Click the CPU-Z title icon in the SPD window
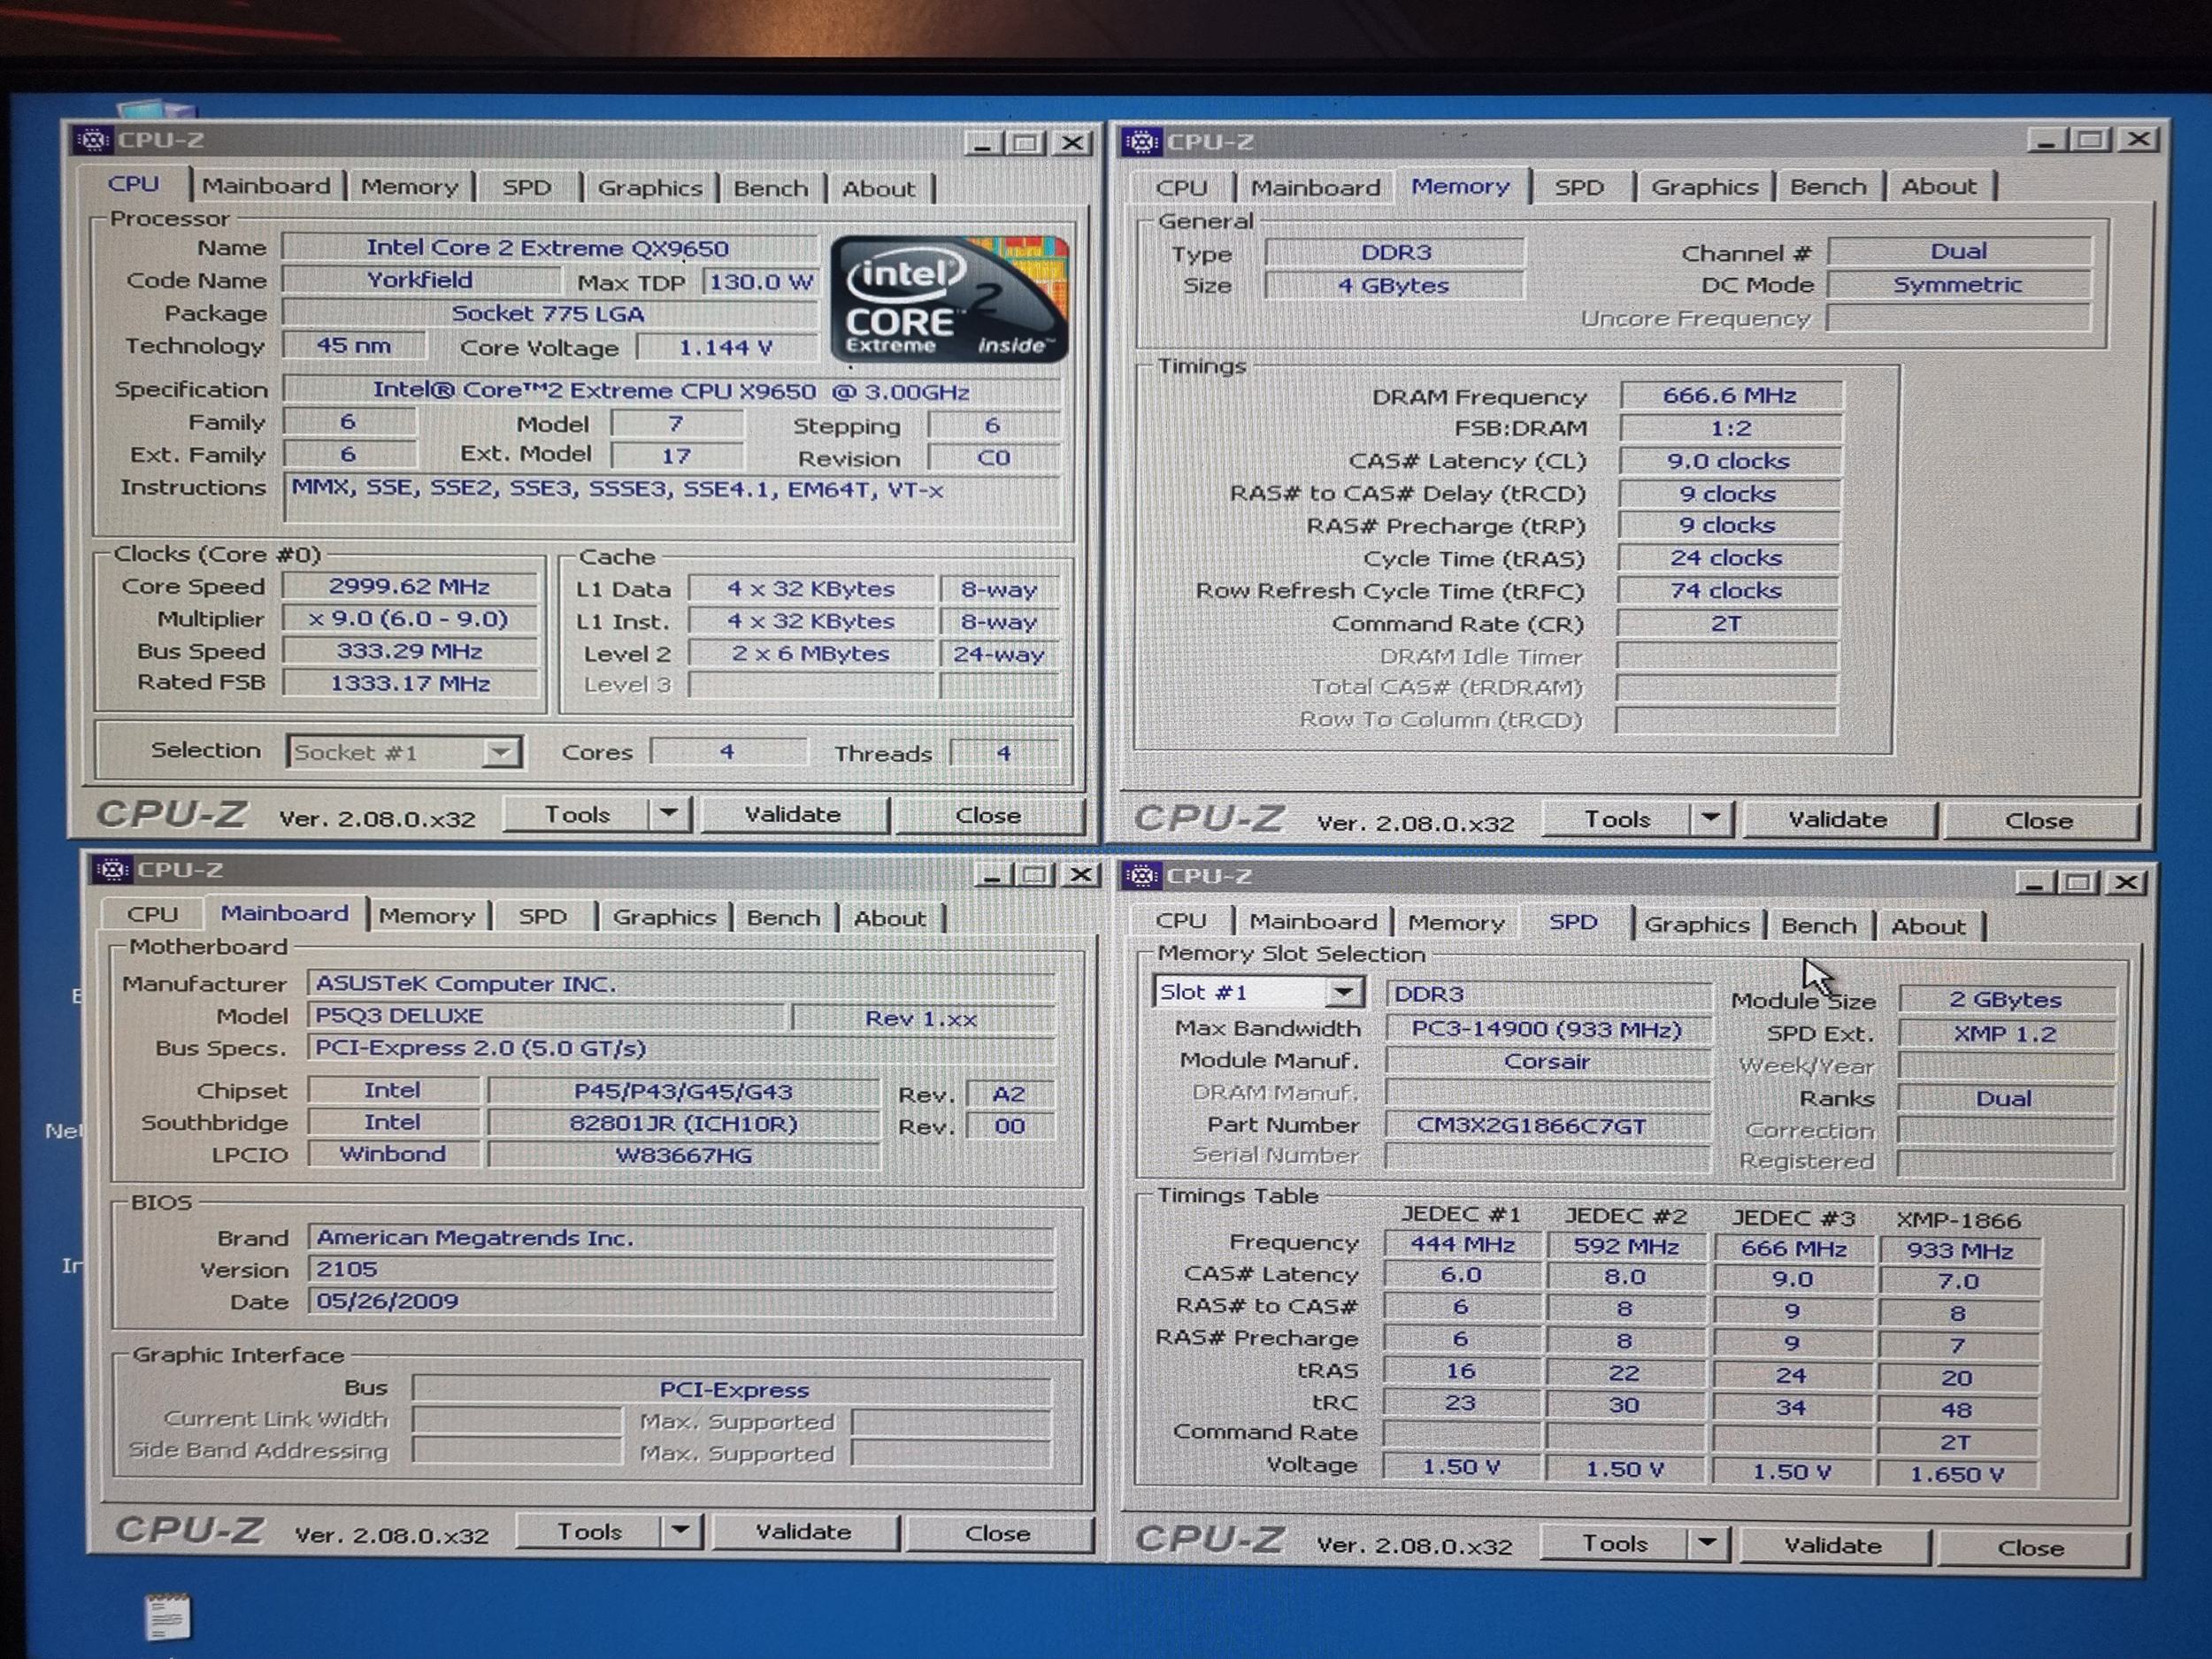This screenshot has width=2212, height=1659. click(1141, 876)
